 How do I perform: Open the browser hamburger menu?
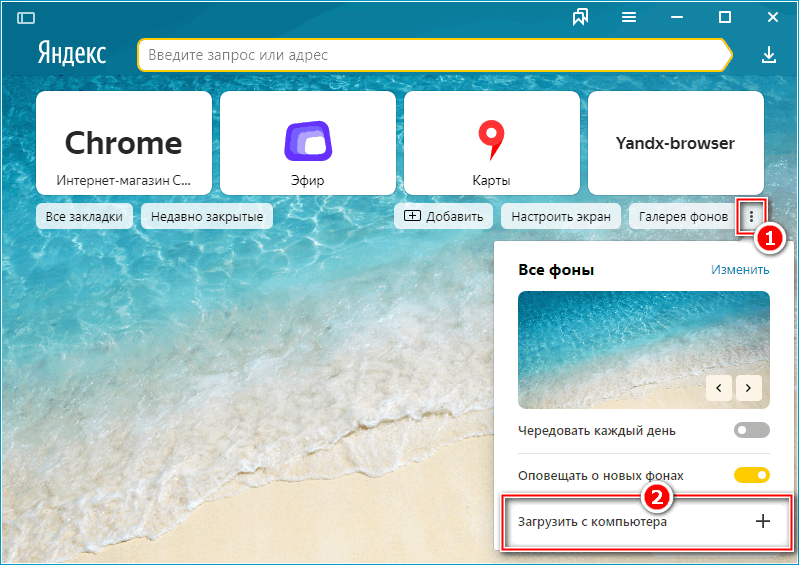629,17
